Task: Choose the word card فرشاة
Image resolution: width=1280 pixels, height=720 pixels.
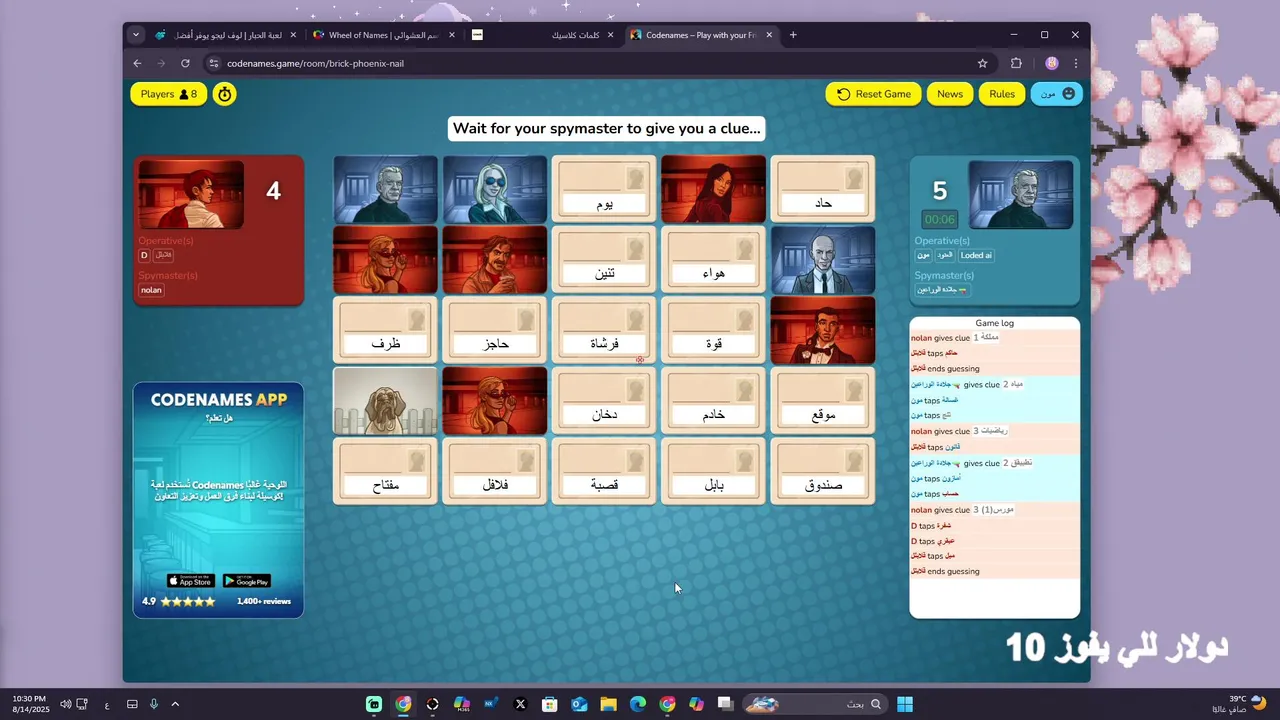Action: point(604,330)
